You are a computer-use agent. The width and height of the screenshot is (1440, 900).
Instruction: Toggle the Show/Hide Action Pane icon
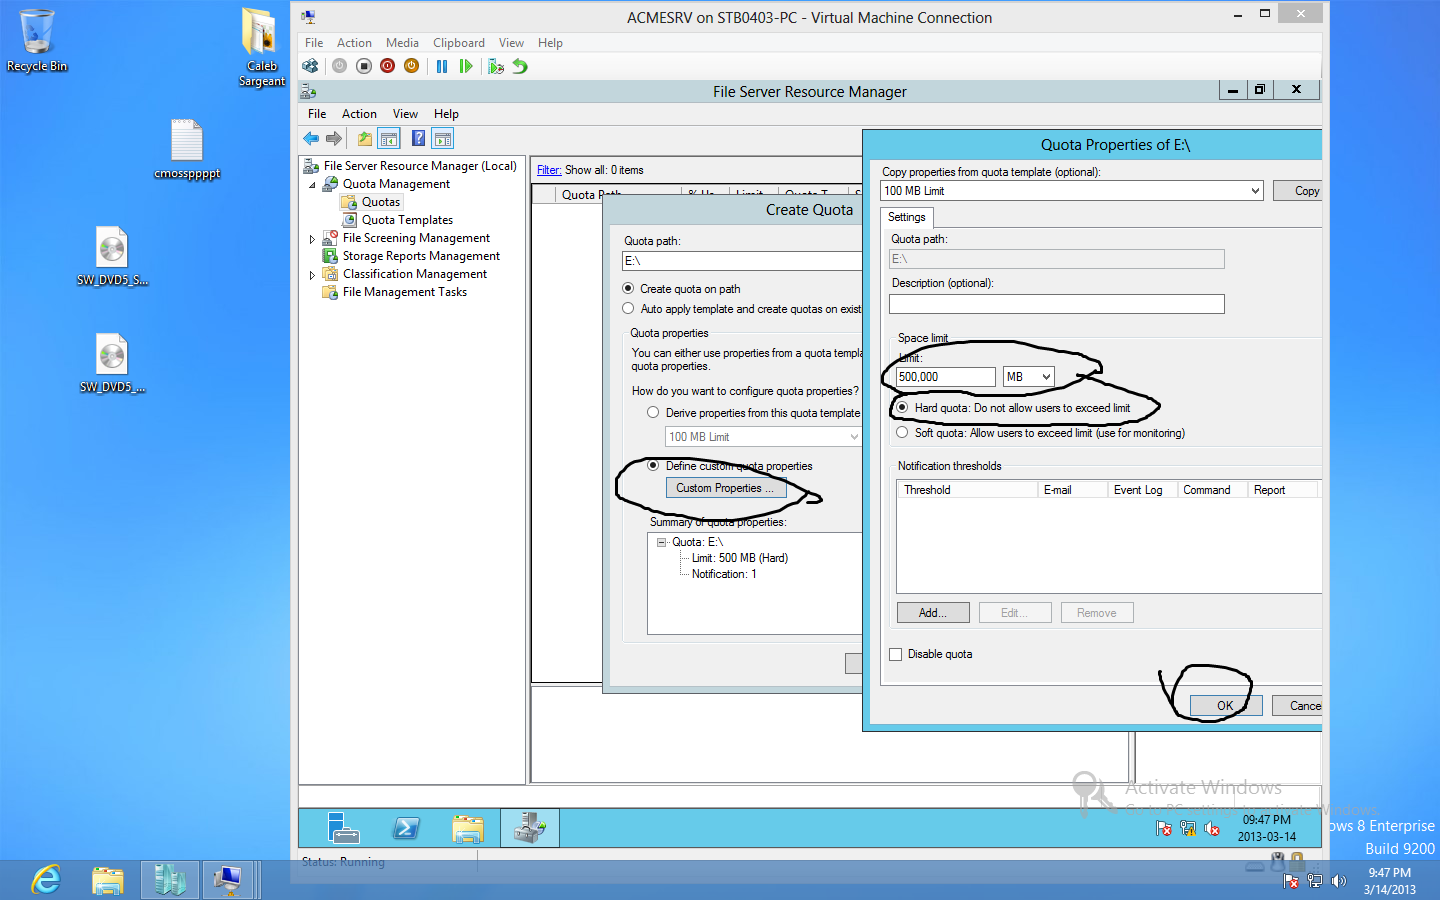(x=443, y=139)
